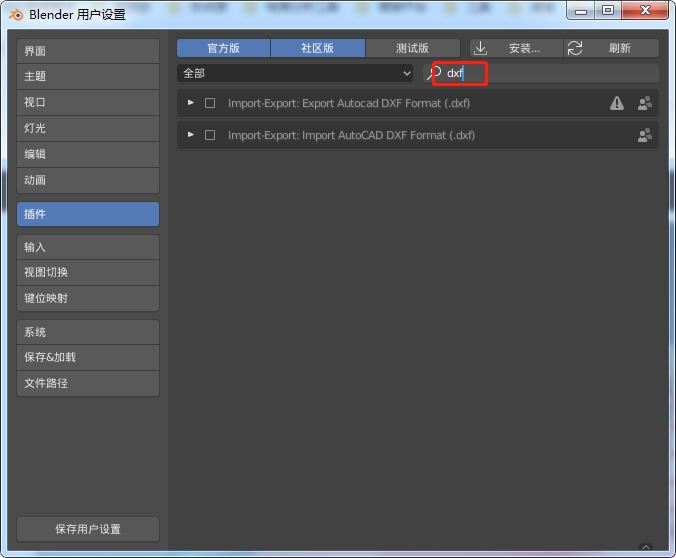This screenshot has width=676, height=558.
Task: Click community icon on Export Autocad DXF row
Action: coord(645,103)
